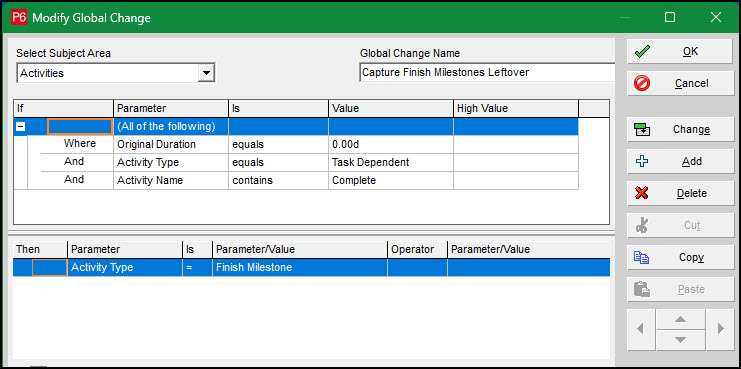Viewport: 741px width, 369px height.
Task: Click the contains operator cell
Action: (278, 180)
